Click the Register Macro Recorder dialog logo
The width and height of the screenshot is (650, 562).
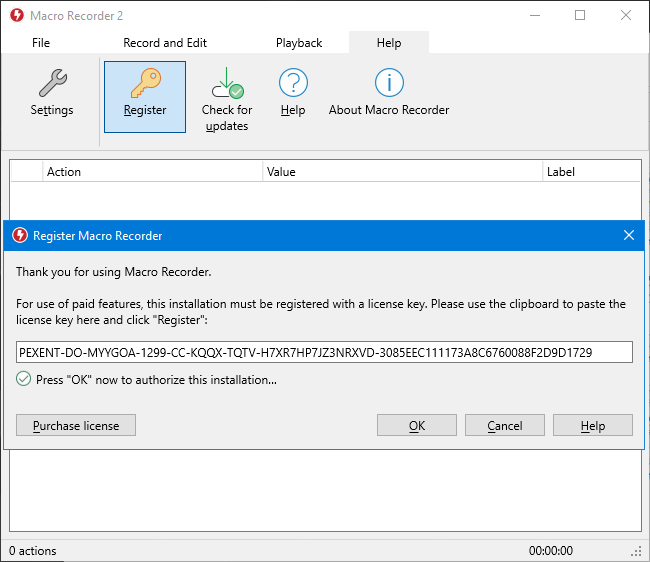pyautogui.click(x=19, y=235)
